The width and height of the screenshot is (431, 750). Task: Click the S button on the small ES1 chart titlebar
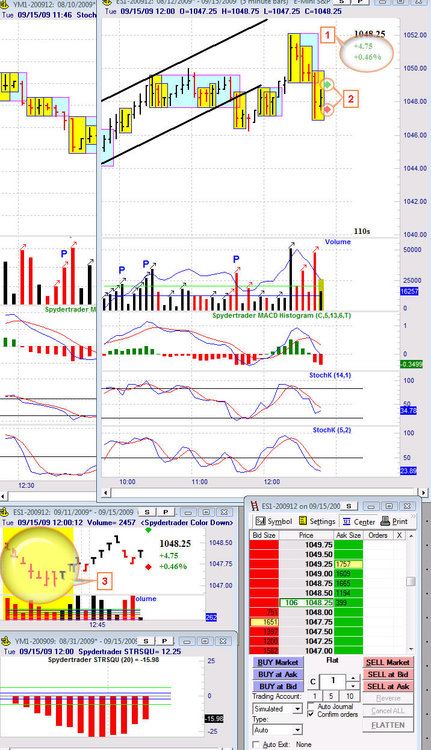pos(147,512)
